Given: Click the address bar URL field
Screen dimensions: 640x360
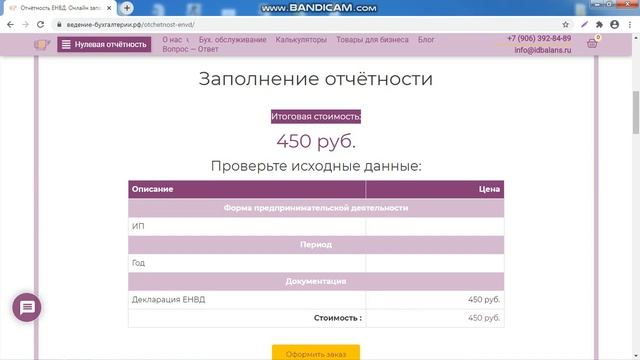Looking at the screenshot, I should pyautogui.click(x=310, y=24).
